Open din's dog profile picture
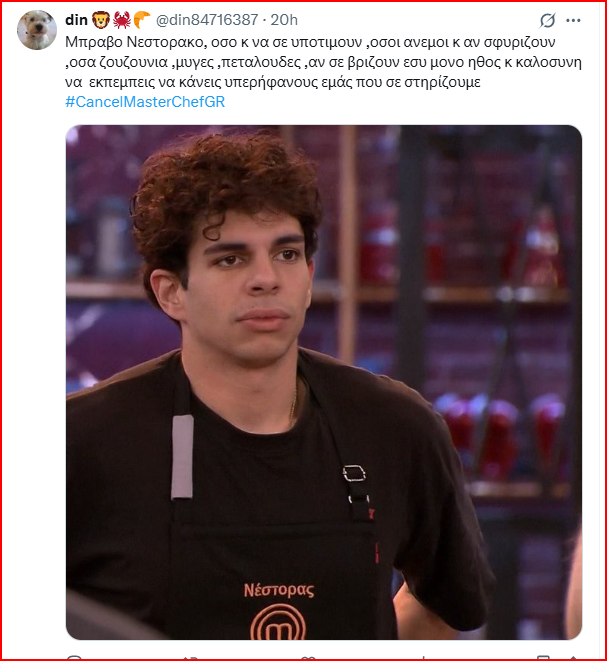Image resolution: width=607 pixels, height=661 pixels. coord(37,30)
